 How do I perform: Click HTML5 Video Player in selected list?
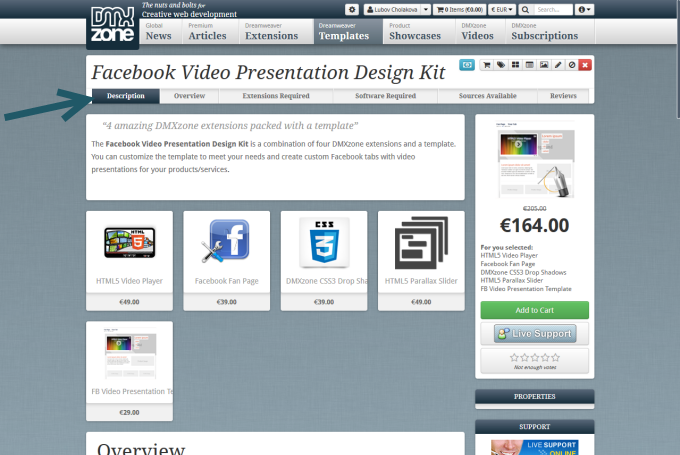(509, 255)
